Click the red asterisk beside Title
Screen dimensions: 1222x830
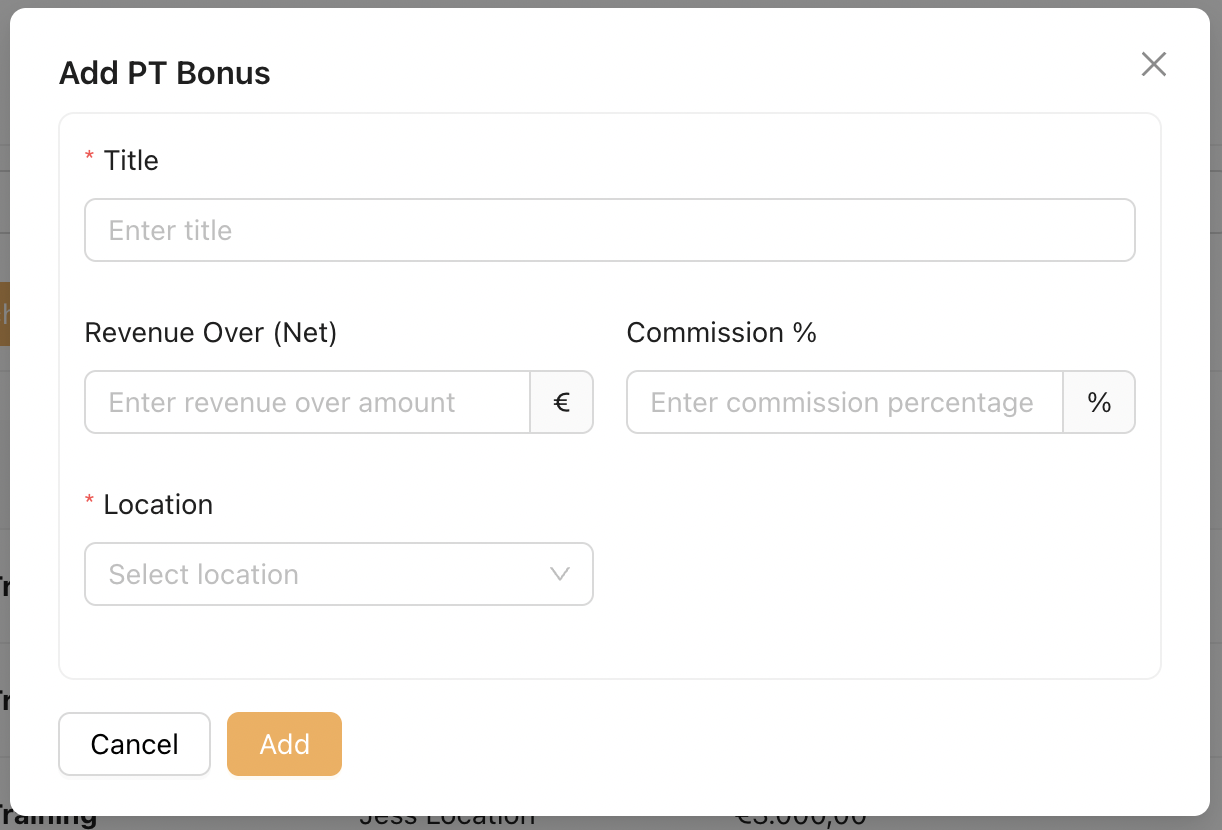90,159
